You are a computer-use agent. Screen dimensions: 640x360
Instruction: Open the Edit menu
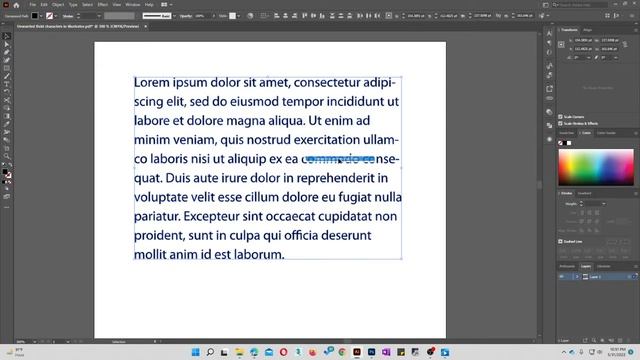(x=44, y=5)
